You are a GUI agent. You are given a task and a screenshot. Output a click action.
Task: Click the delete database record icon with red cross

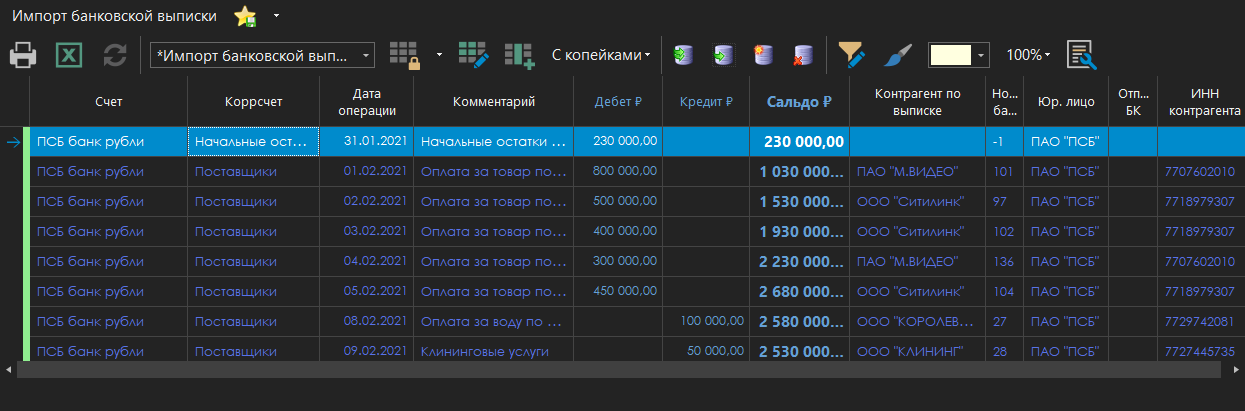tap(803, 55)
